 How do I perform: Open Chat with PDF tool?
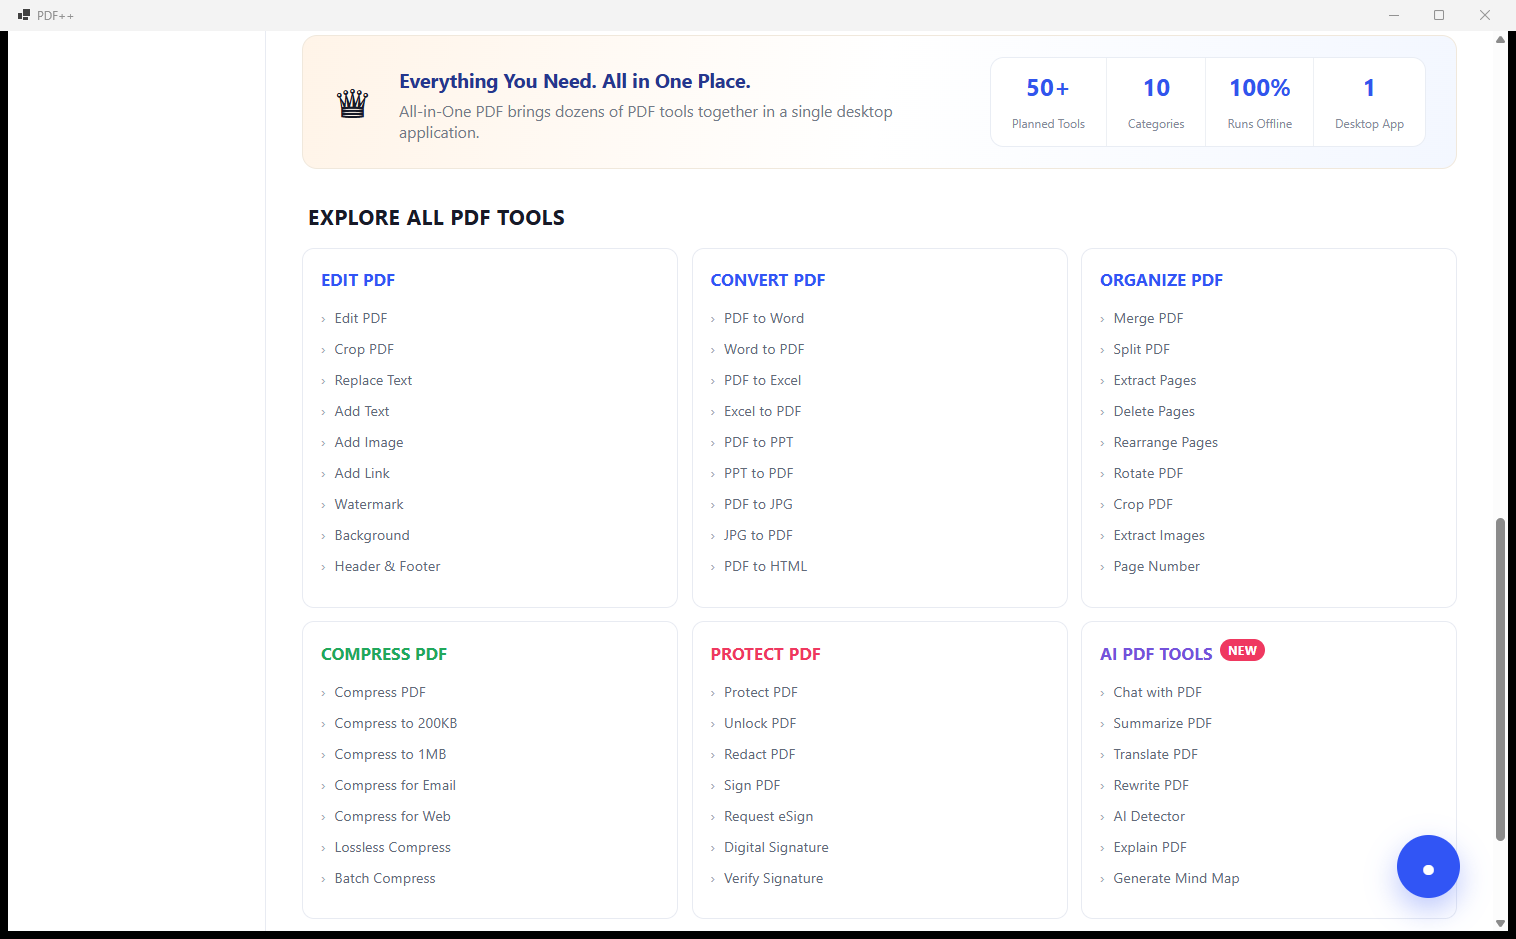click(x=1157, y=692)
